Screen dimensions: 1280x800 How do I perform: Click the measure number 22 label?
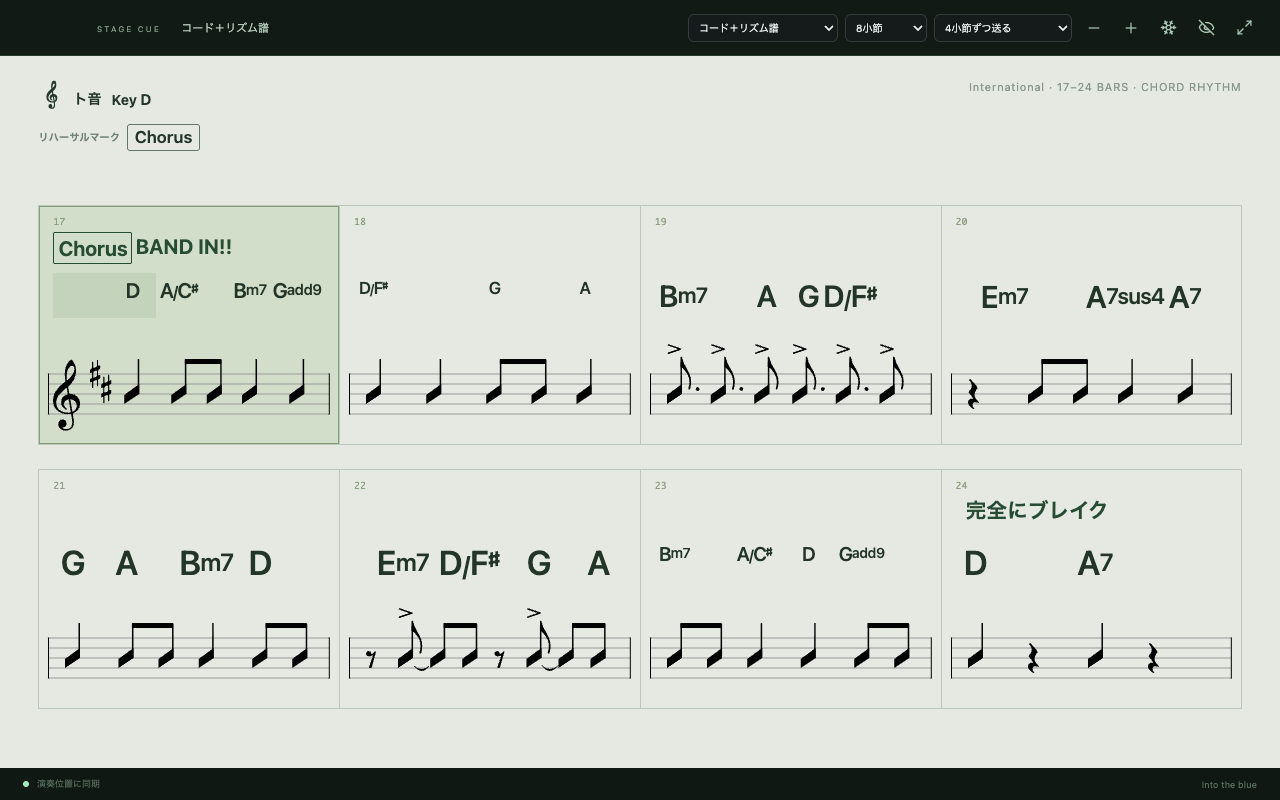360,486
